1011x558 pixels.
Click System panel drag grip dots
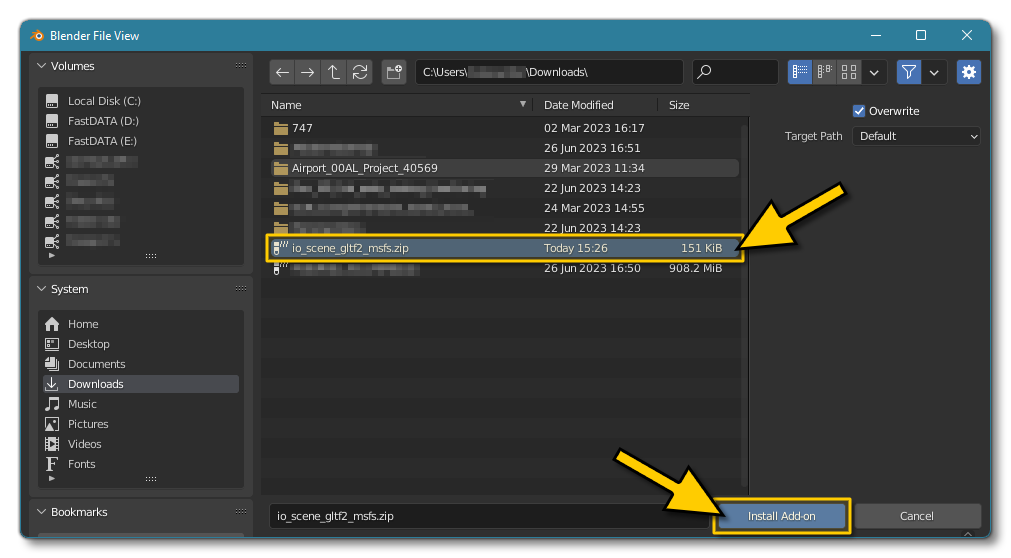[240, 288]
